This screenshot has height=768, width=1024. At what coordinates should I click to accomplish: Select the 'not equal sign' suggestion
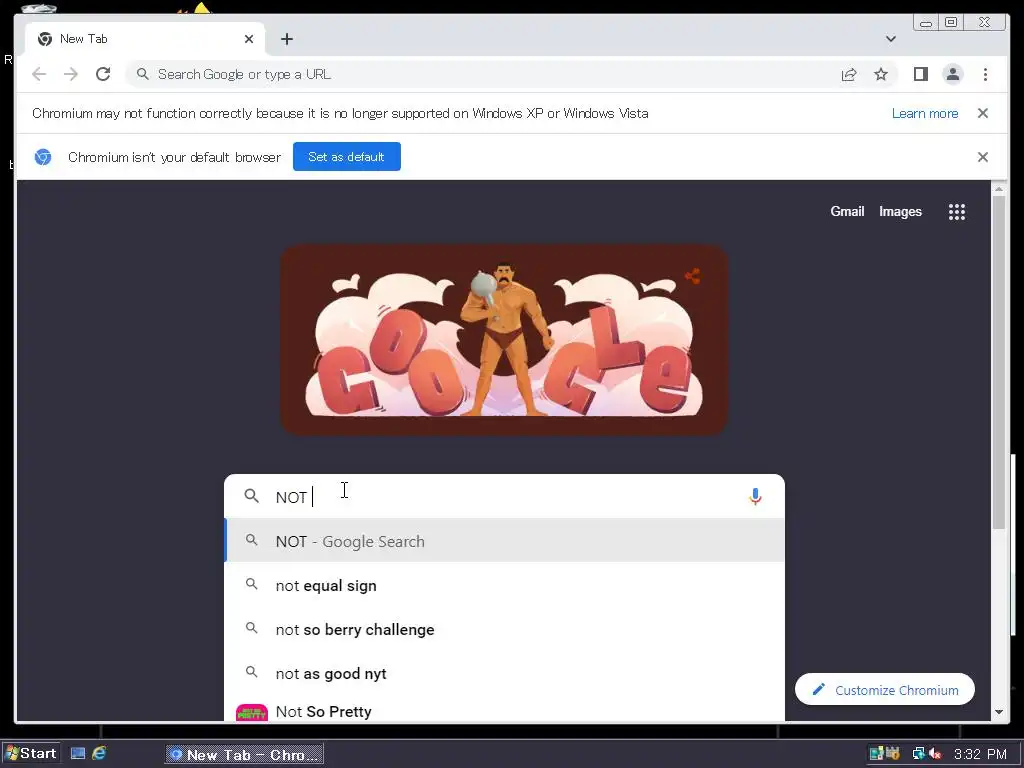(504, 585)
